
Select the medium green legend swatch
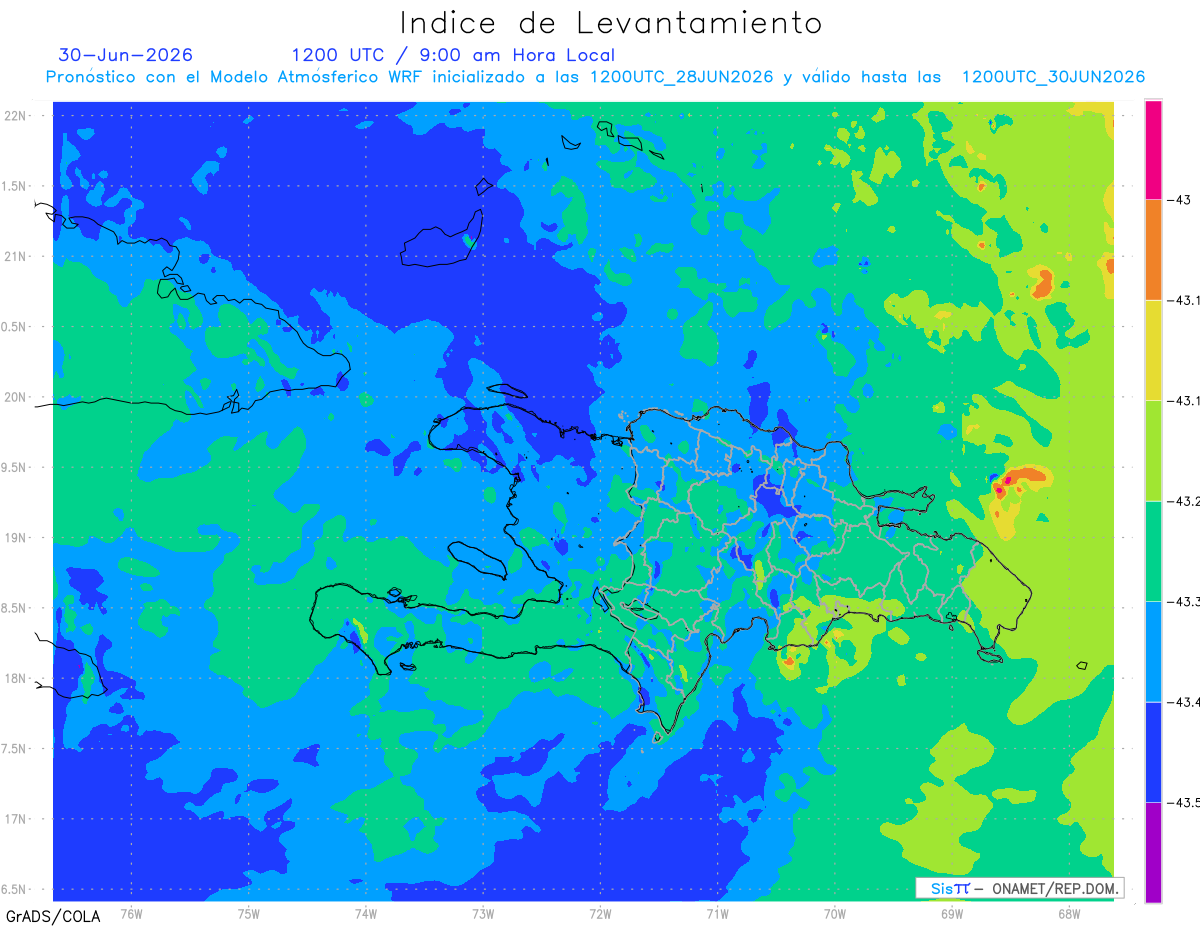(x=1153, y=551)
